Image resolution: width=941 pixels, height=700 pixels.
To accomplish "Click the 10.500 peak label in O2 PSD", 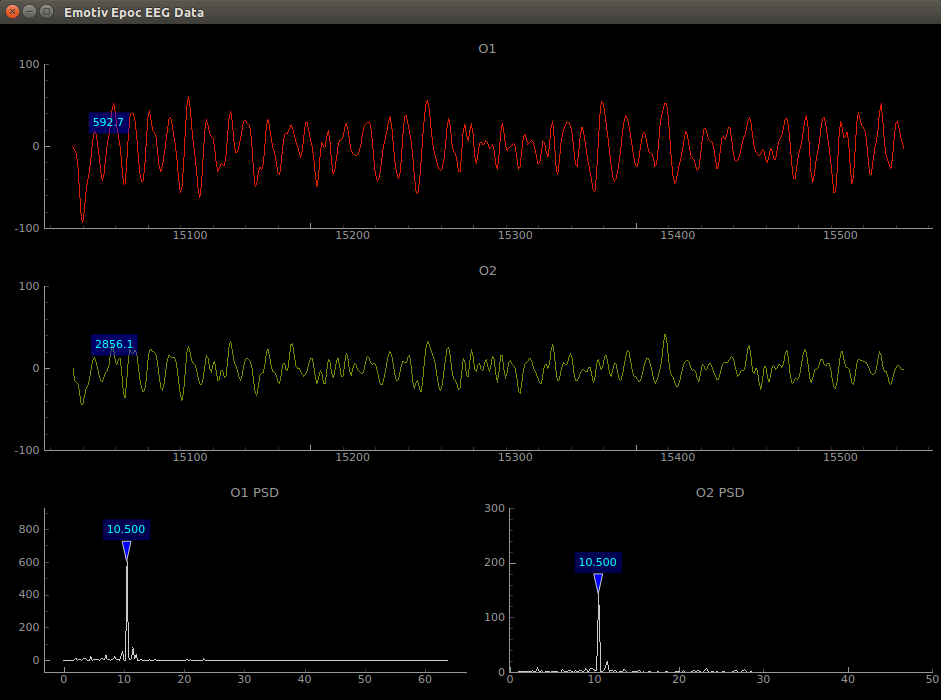I will [x=598, y=562].
